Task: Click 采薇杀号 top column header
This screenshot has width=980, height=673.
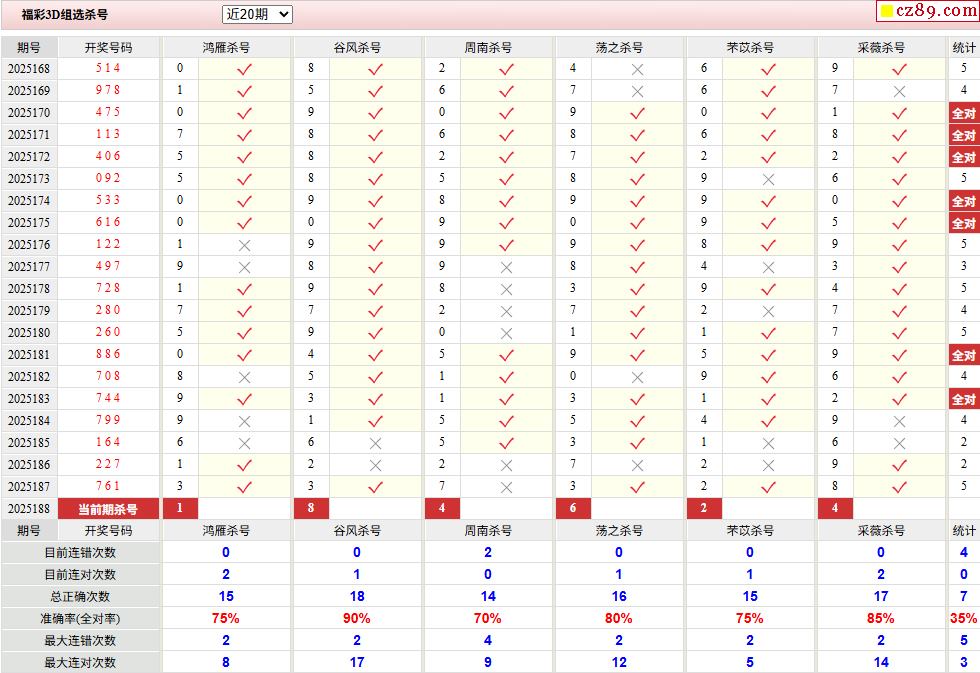Action: click(881, 47)
